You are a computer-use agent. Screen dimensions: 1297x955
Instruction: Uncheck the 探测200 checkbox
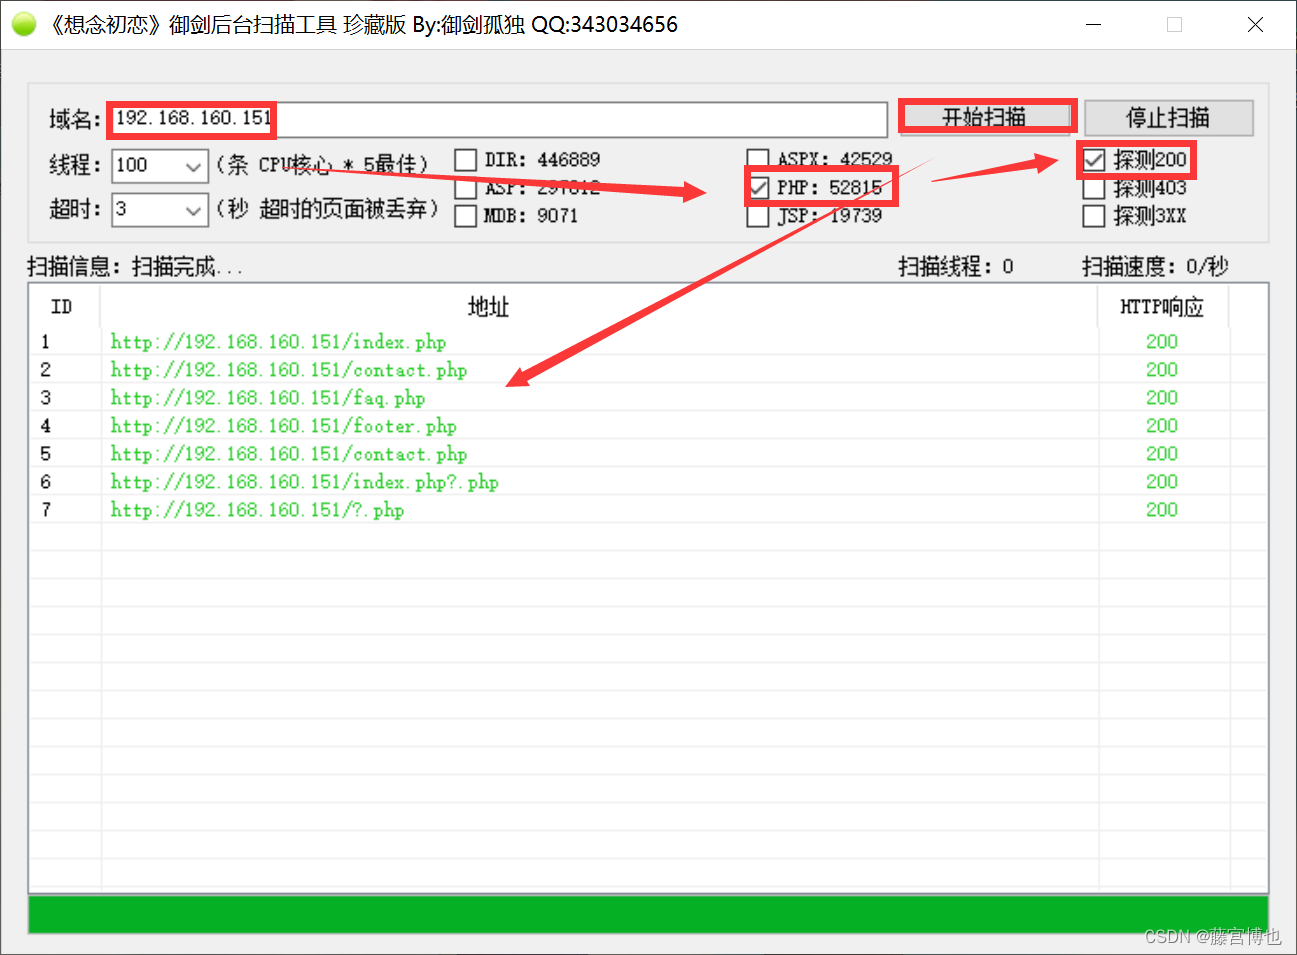1095,160
